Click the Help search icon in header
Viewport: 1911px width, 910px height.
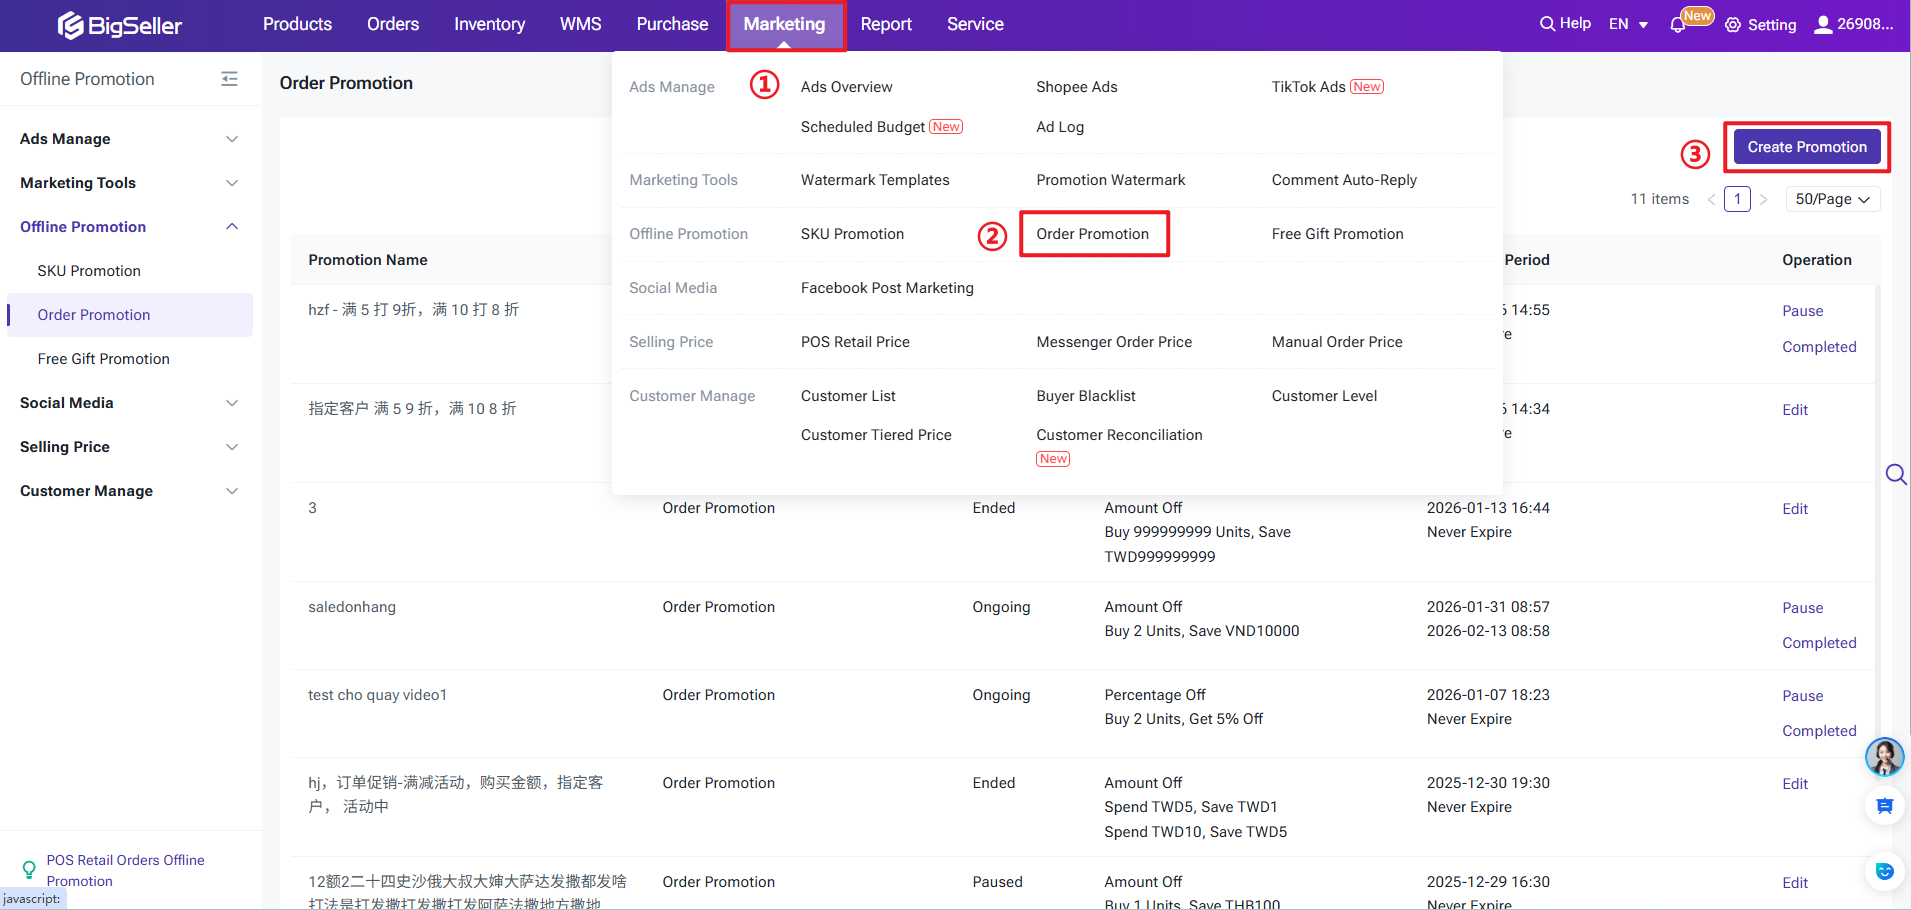[1547, 24]
